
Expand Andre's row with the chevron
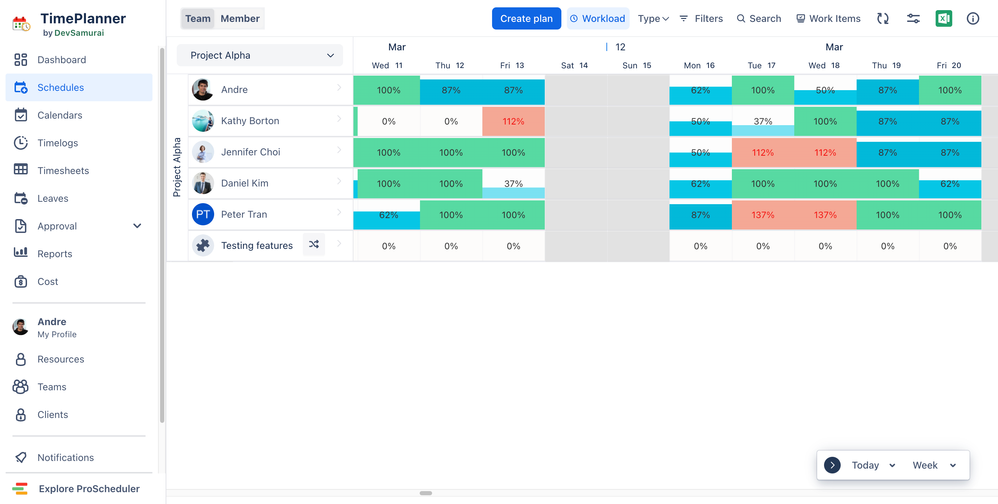coord(339,87)
